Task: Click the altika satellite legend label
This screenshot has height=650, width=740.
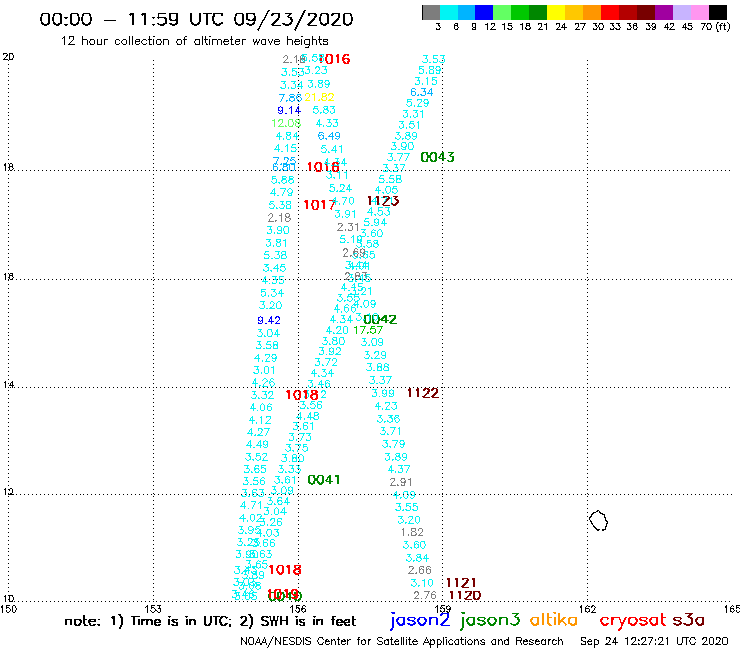Action: pyautogui.click(x=554, y=620)
